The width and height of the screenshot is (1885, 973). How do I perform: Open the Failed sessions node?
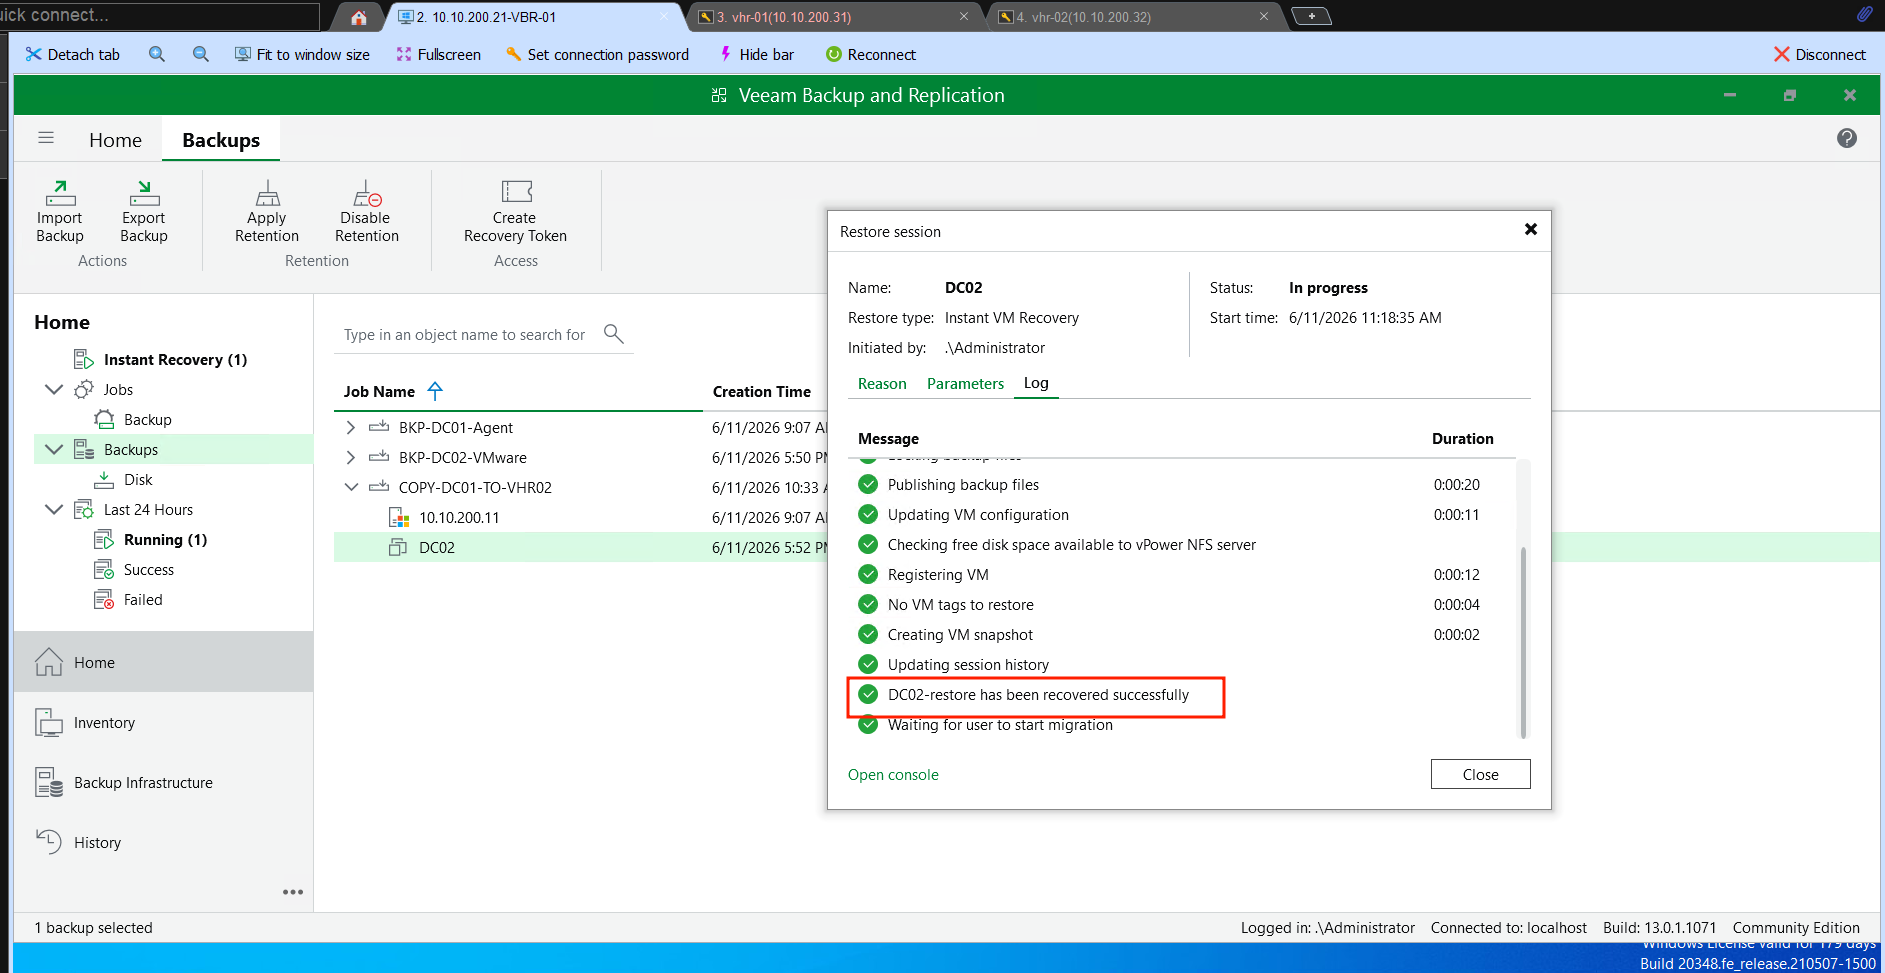pos(143,600)
